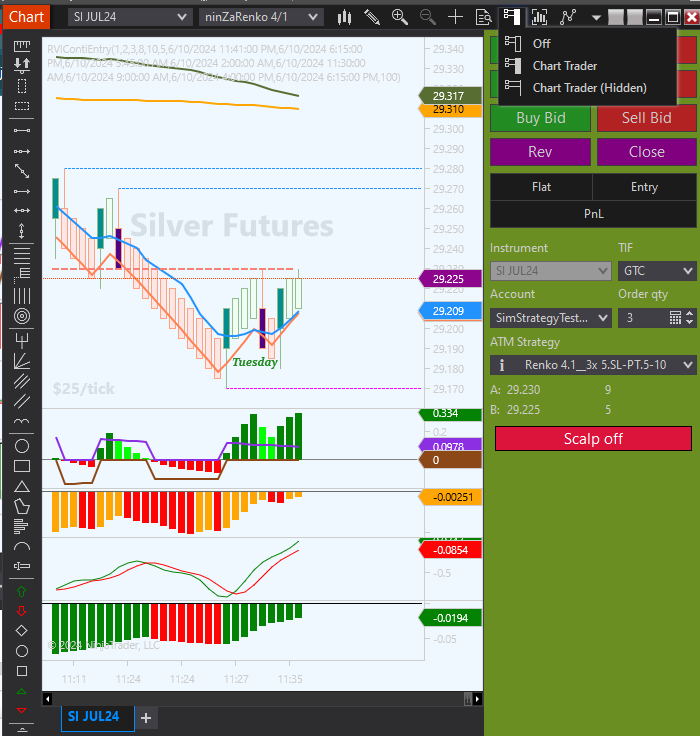Open the Indicators icon
The width and height of the screenshot is (700, 736).
[x=539, y=17]
